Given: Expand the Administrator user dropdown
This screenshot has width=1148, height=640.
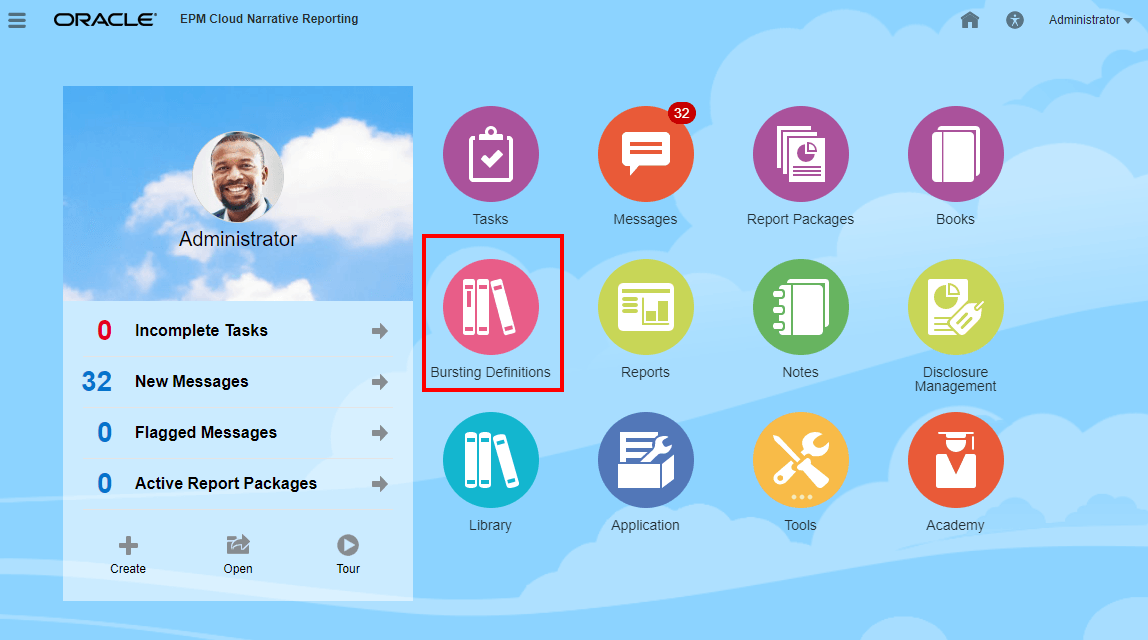Looking at the screenshot, I should coord(1090,20).
